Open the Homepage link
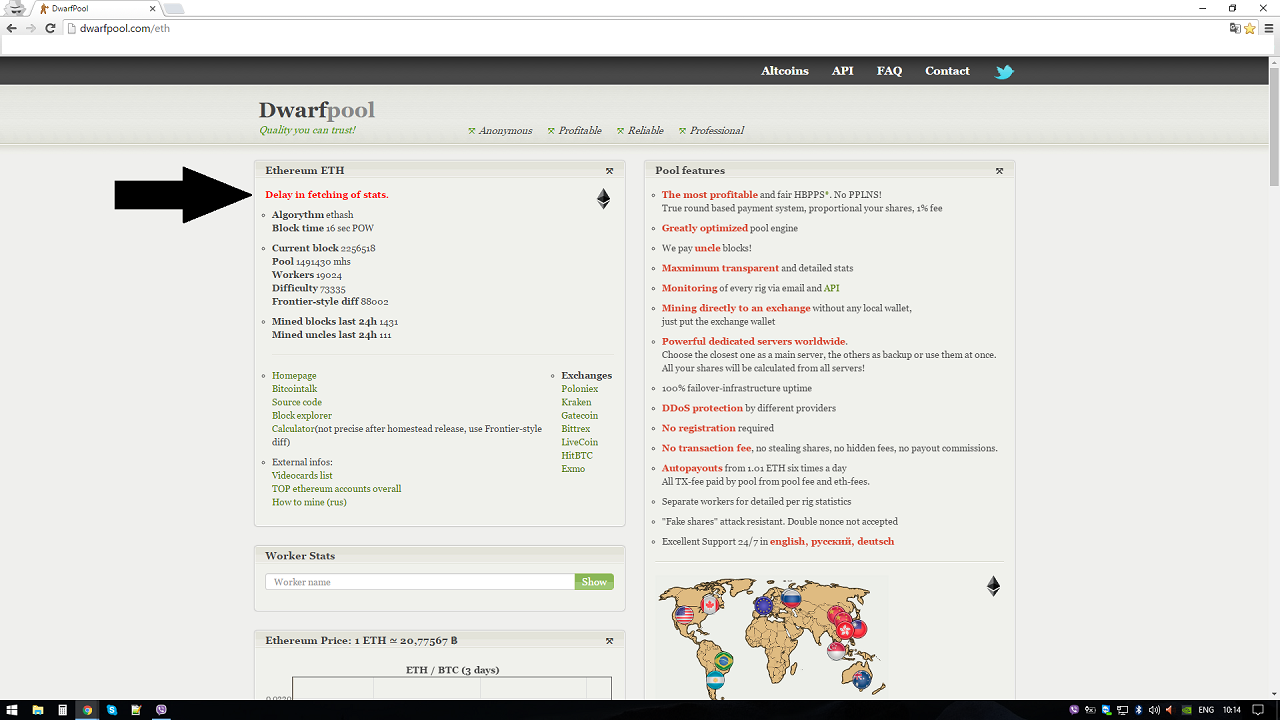The width and height of the screenshot is (1280, 720). pyautogui.click(x=294, y=375)
